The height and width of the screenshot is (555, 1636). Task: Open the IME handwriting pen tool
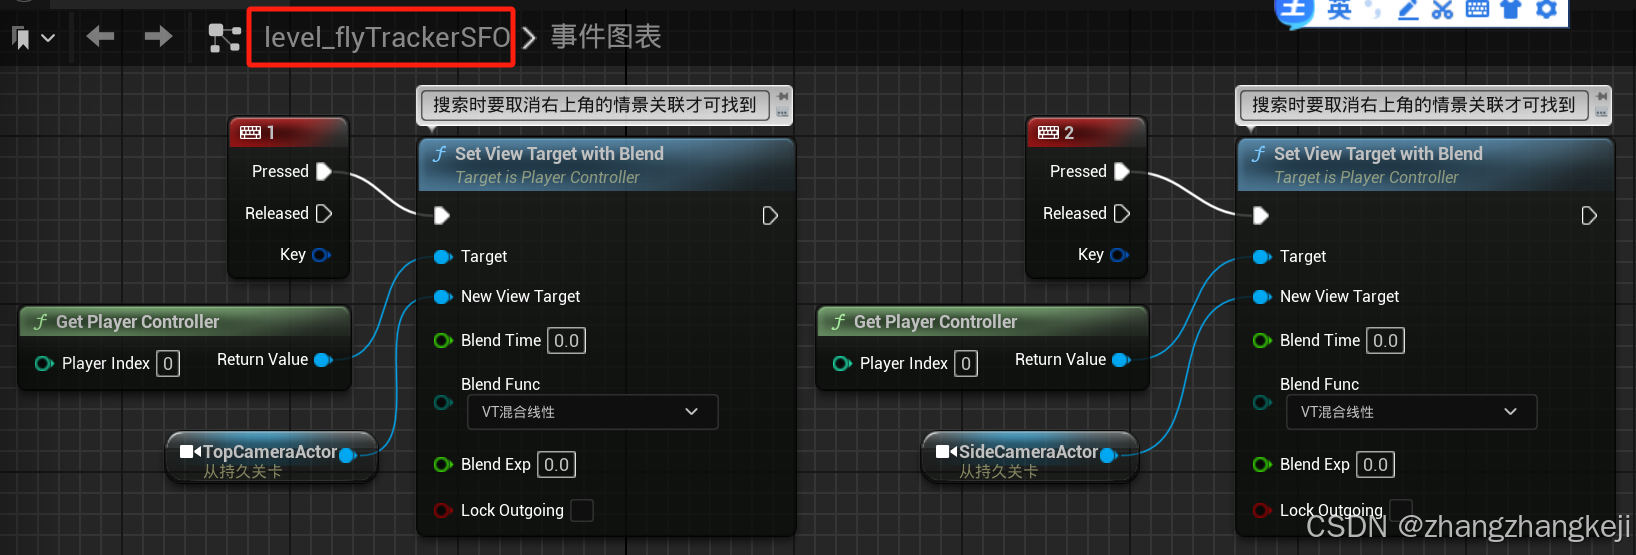1408,10
